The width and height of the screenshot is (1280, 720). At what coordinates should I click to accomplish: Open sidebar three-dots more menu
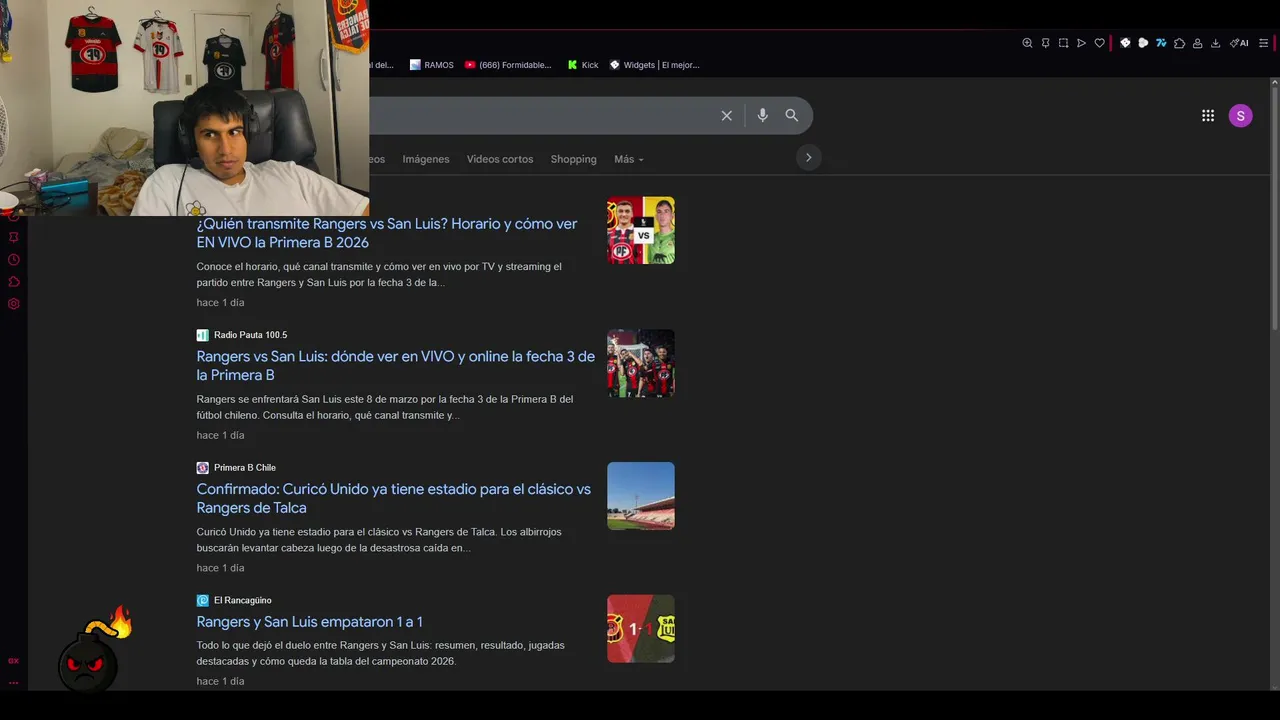pos(14,682)
